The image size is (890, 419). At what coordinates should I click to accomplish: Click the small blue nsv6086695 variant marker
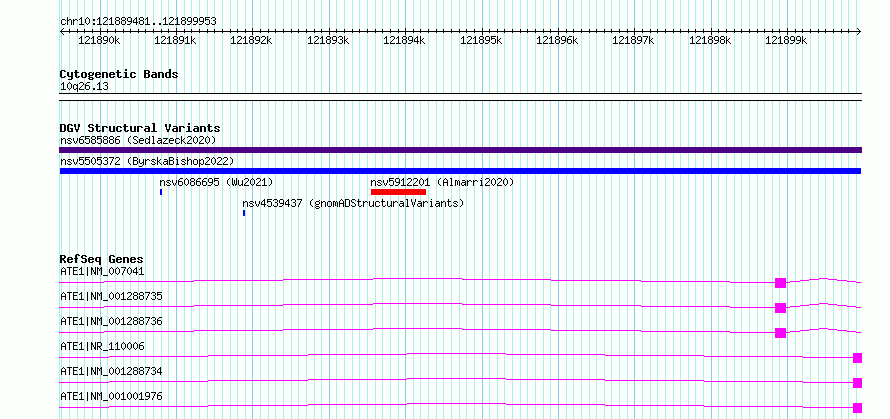[161, 192]
